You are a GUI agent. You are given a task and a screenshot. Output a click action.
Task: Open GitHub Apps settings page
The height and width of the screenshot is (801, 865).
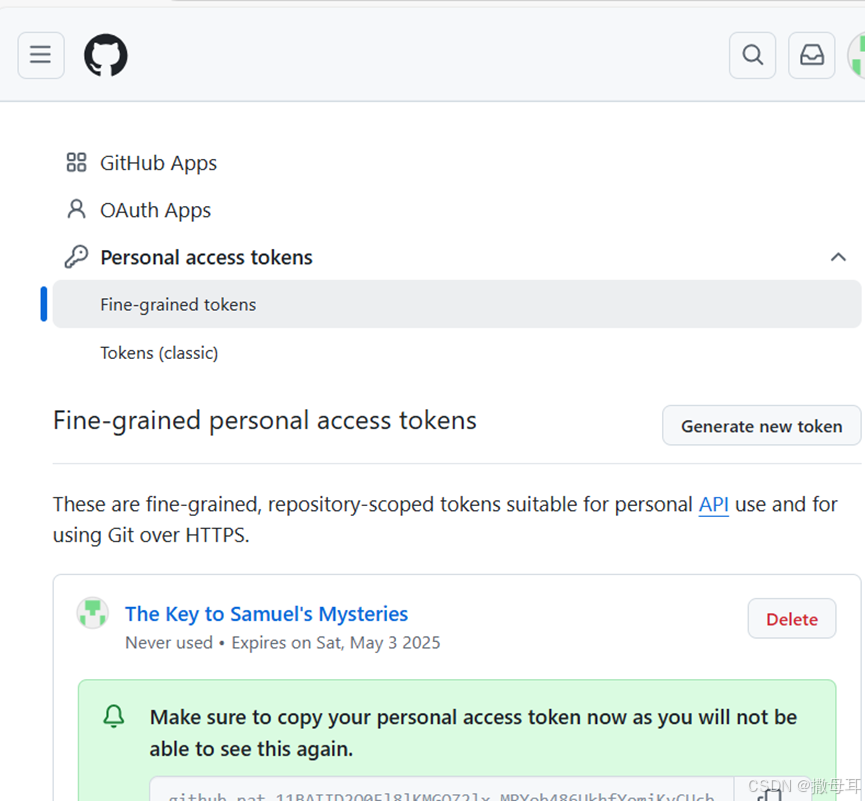click(x=158, y=163)
